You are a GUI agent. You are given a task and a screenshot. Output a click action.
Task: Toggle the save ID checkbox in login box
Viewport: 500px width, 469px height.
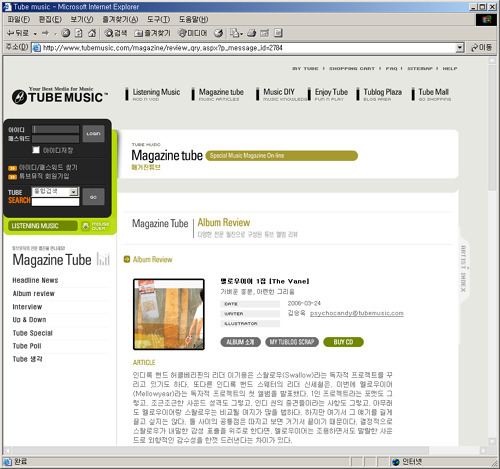pos(36,150)
